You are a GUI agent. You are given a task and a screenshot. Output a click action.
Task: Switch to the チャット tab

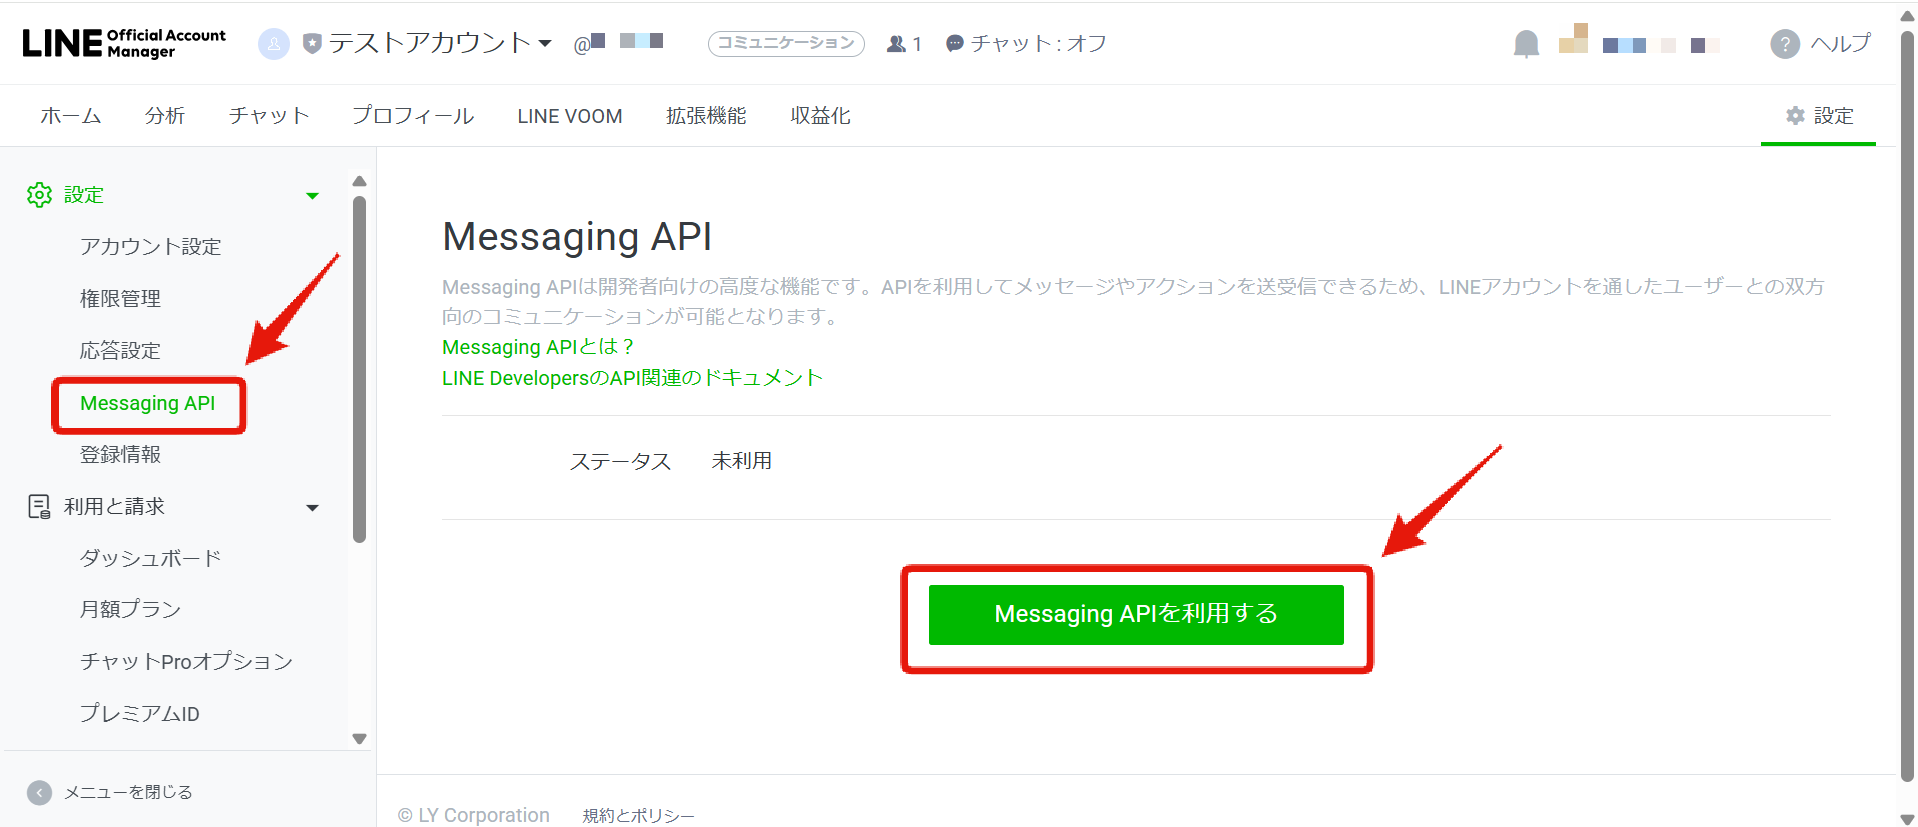point(269,116)
